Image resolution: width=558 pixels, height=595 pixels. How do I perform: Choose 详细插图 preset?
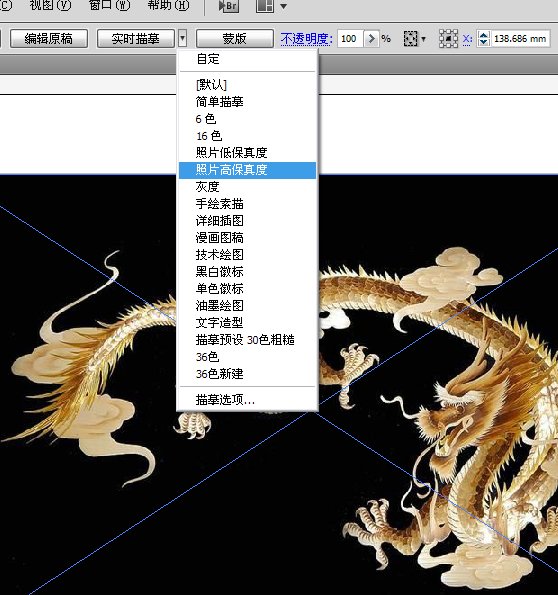[x=247, y=221]
